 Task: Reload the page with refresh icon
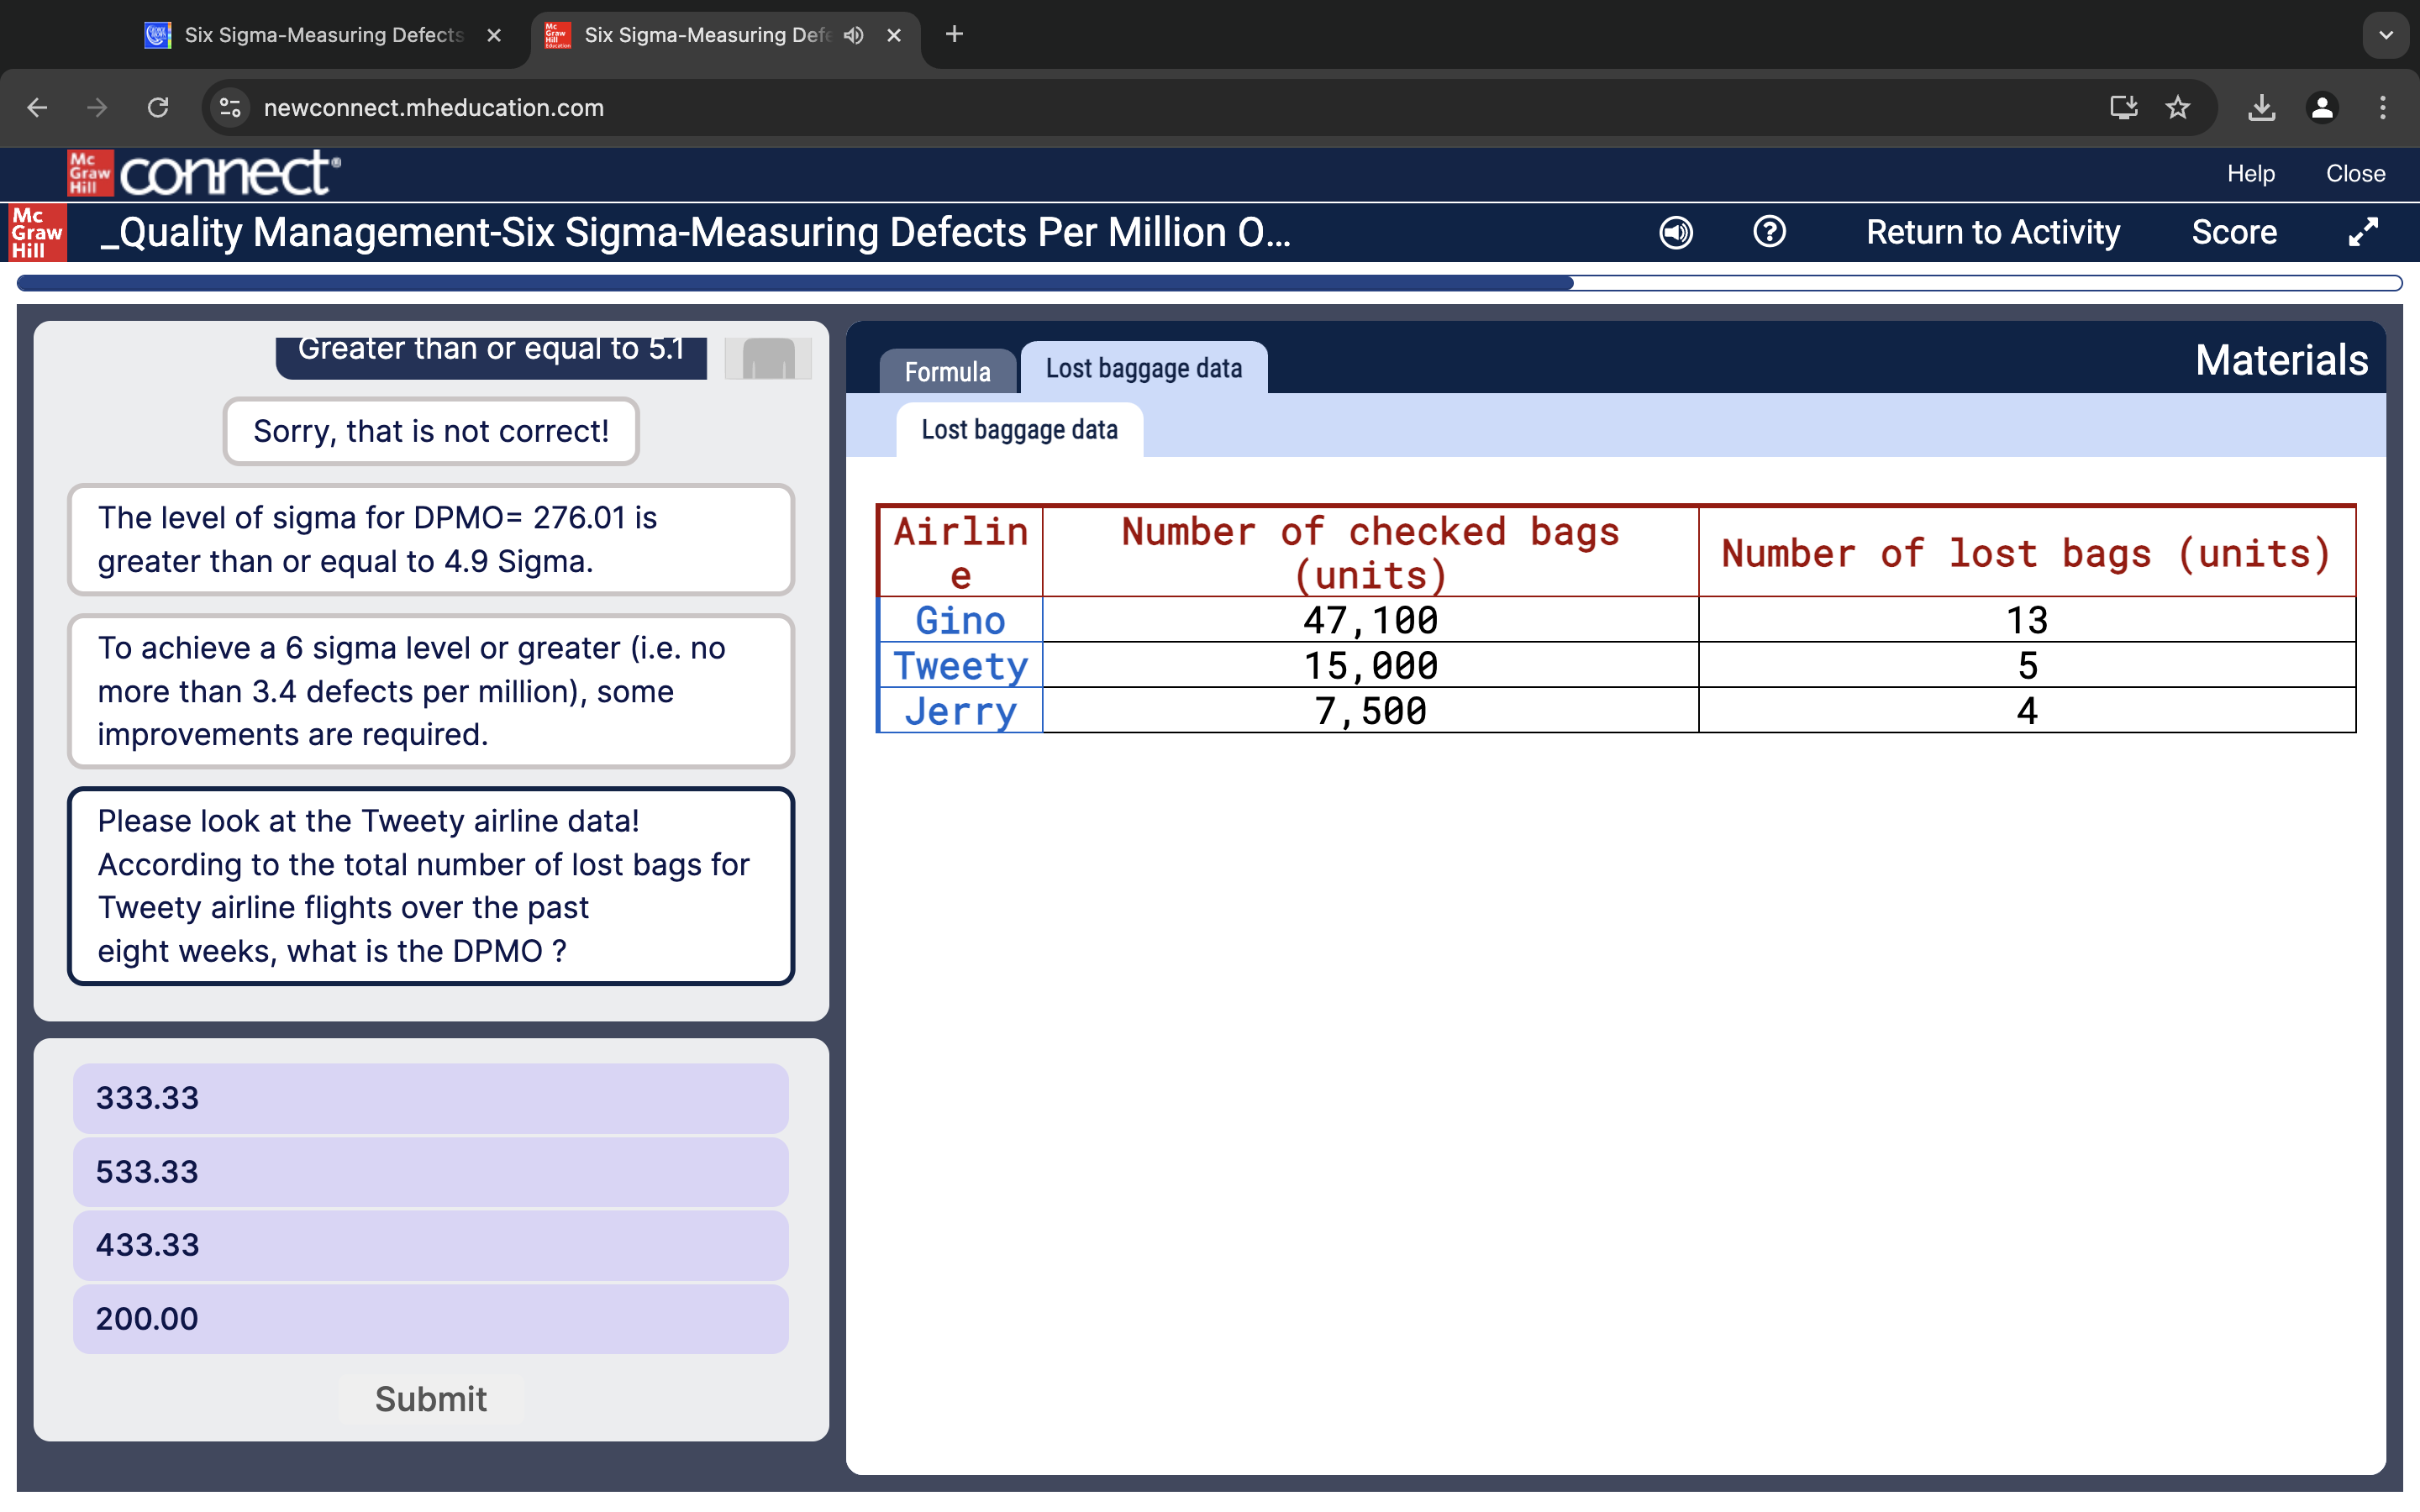pos(158,107)
